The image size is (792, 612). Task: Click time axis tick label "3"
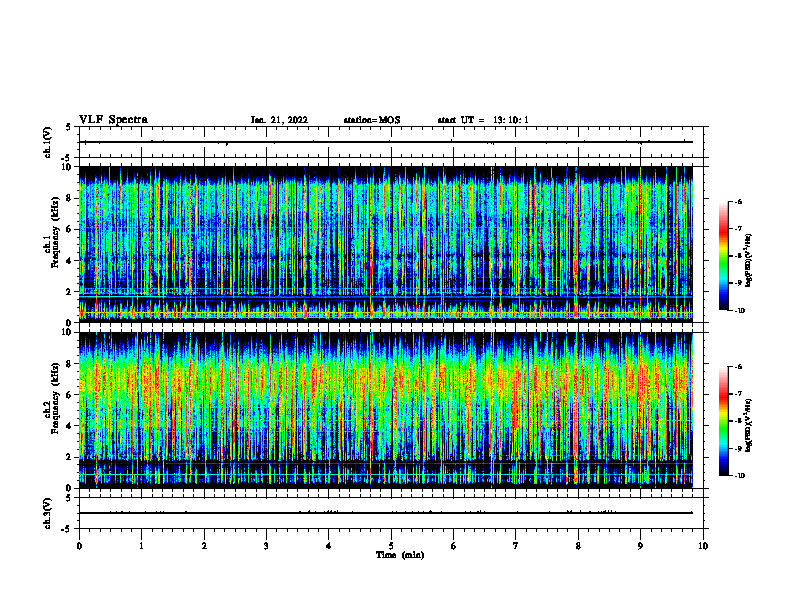tap(266, 546)
